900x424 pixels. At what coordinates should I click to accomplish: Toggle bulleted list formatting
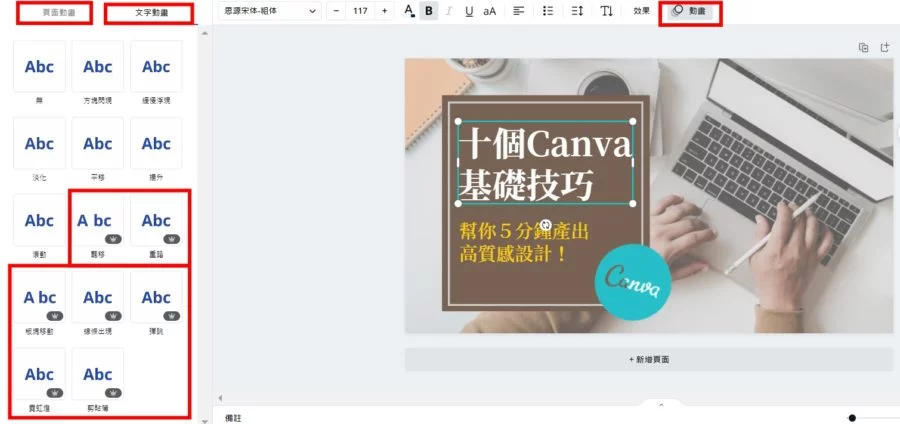(x=548, y=11)
